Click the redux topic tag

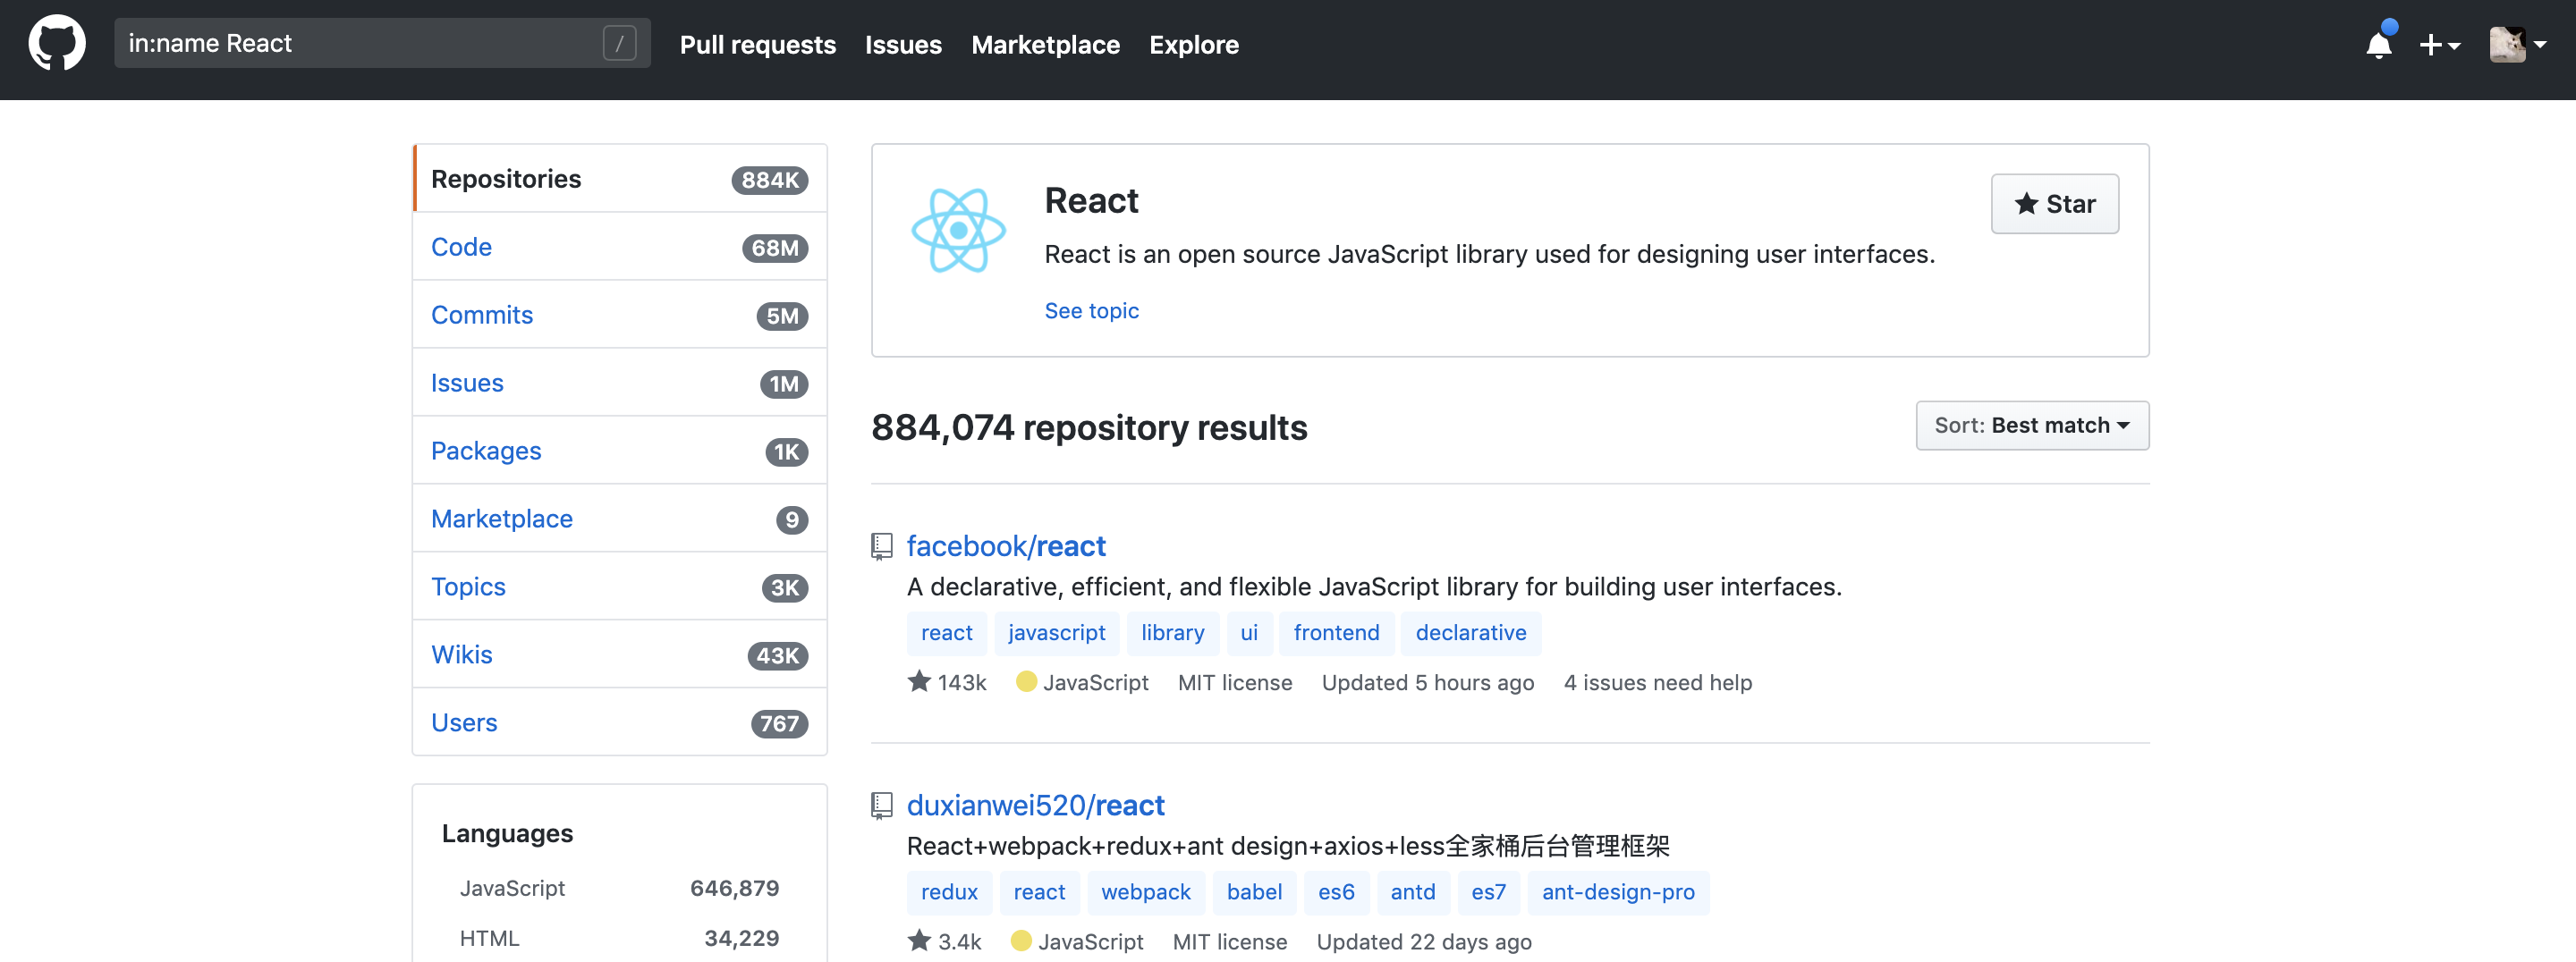pyautogui.click(x=949, y=892)
